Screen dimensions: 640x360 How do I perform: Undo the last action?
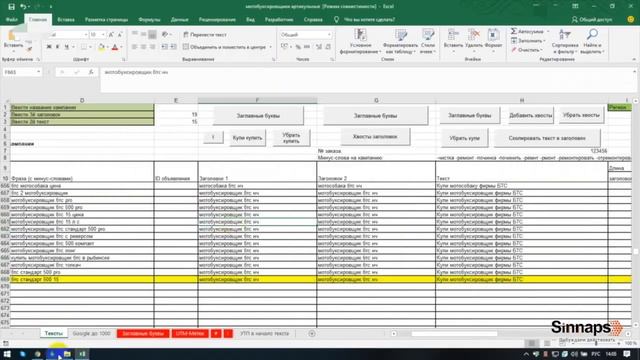pyautogui.click(x=23, y=7)
